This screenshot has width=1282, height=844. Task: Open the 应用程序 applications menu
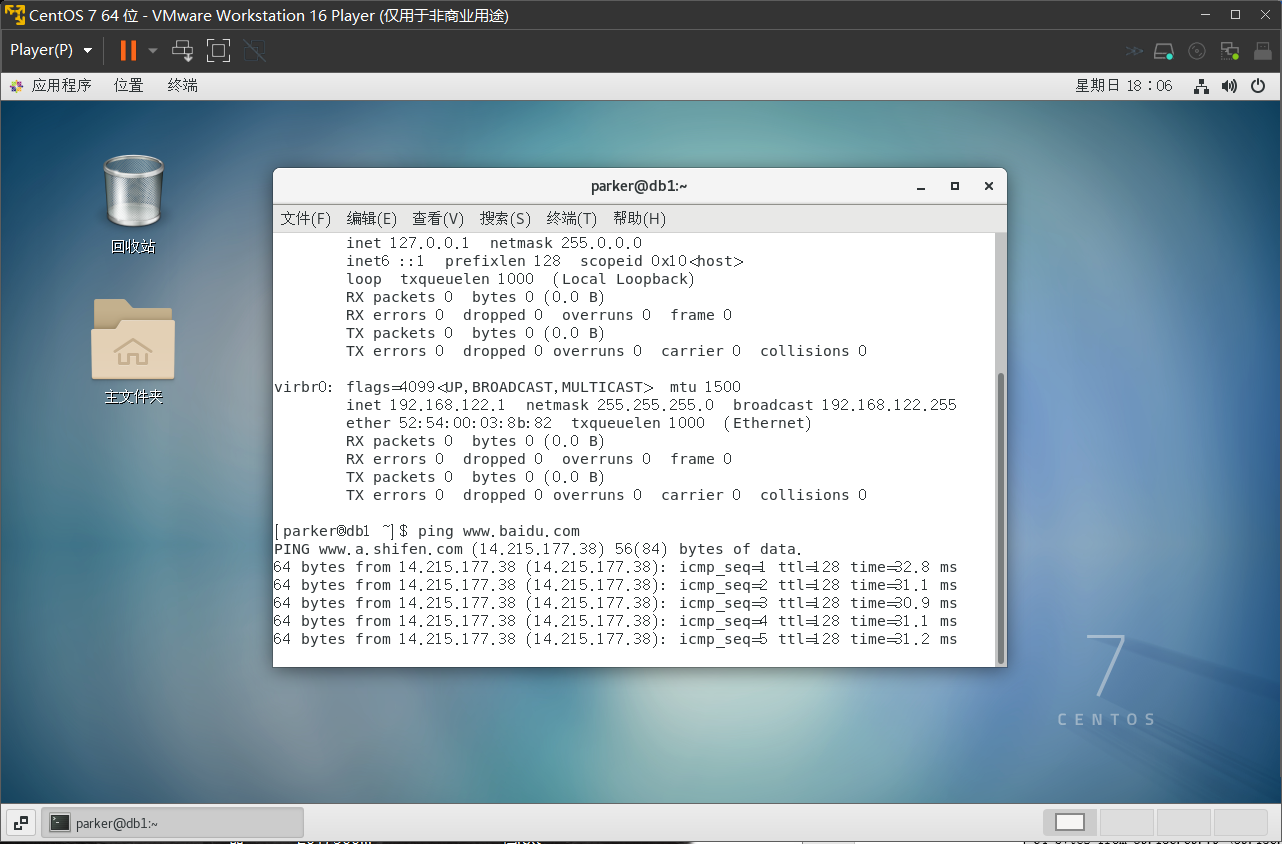point(51,86)
